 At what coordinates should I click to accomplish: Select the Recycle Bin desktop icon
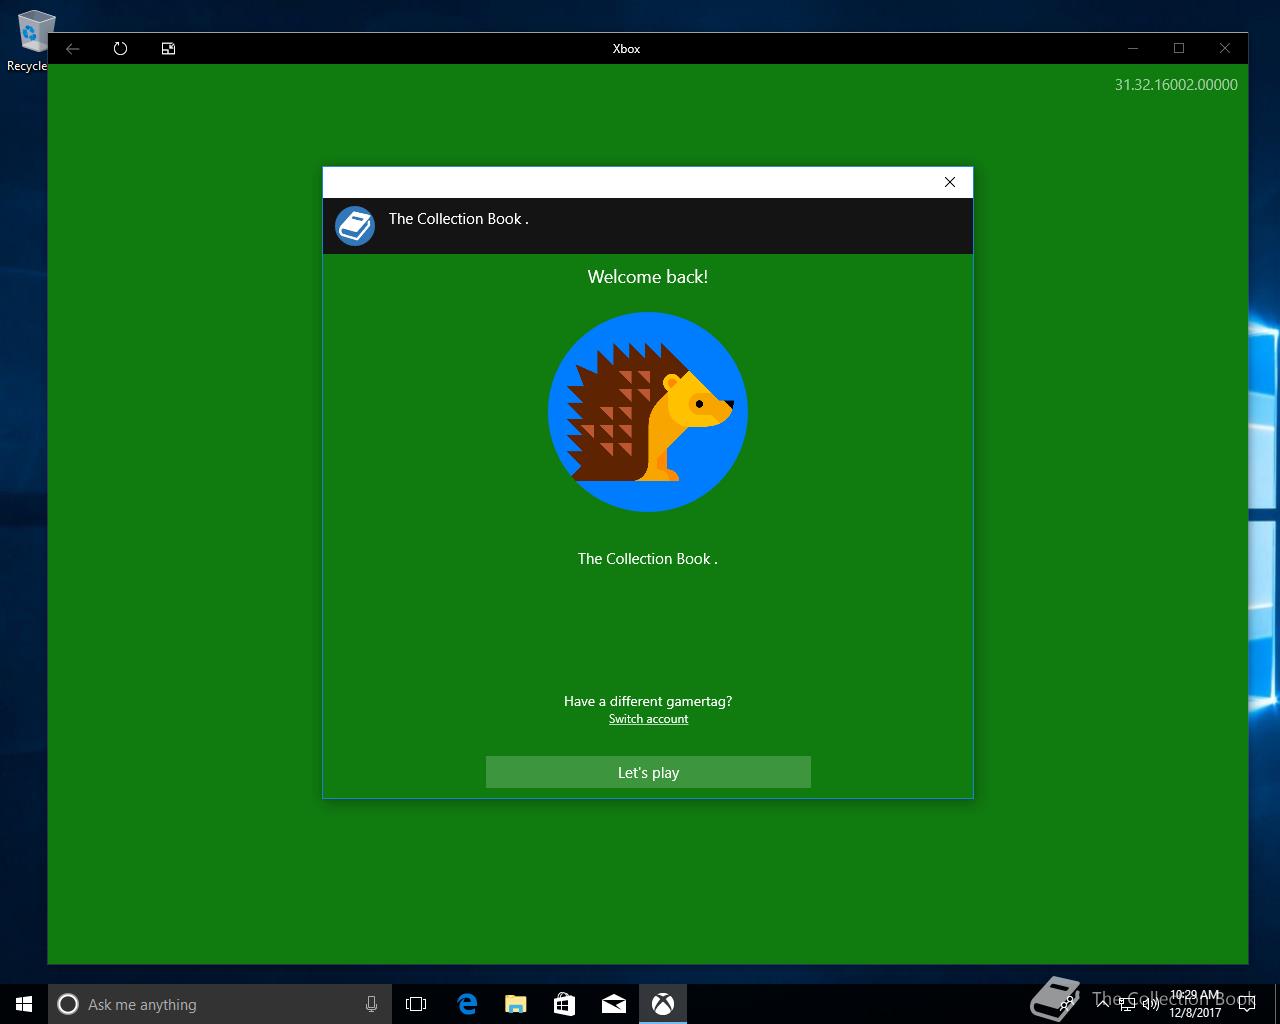(x=30, y=42)
